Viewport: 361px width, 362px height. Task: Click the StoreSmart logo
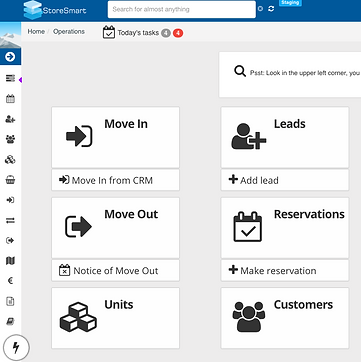pyautogui.click(x=55, y=10)
